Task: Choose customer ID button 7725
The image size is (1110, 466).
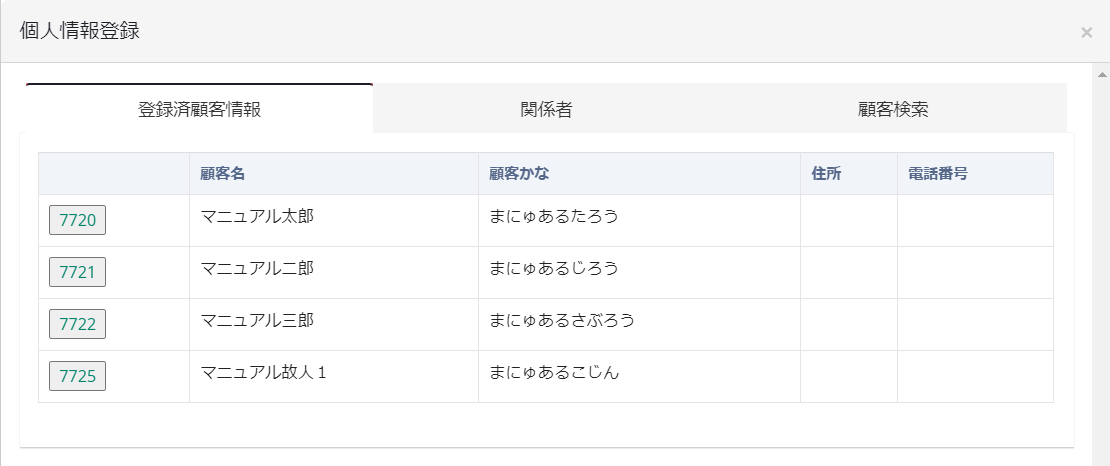Action: coord(77,376)
